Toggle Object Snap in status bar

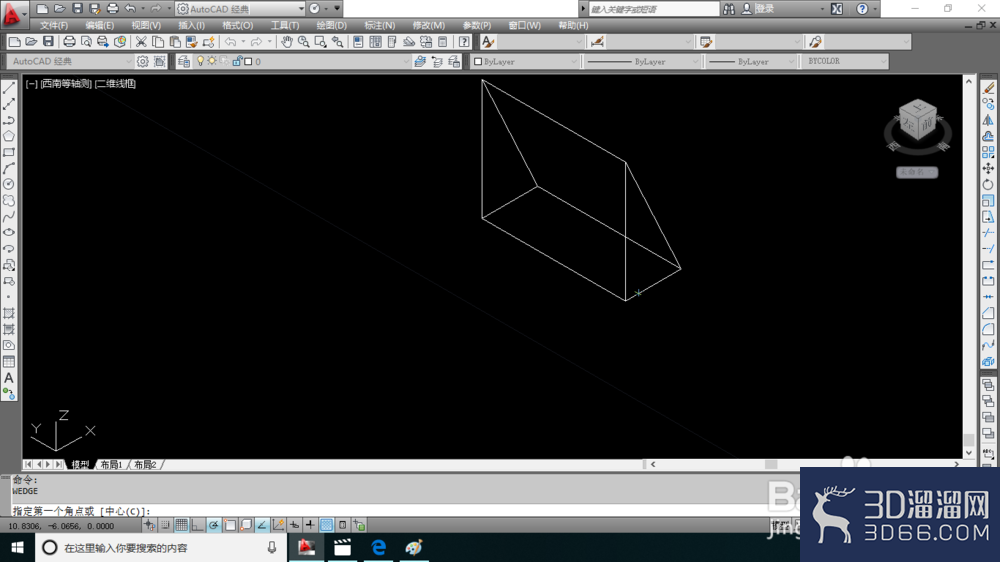click(230, 526)
